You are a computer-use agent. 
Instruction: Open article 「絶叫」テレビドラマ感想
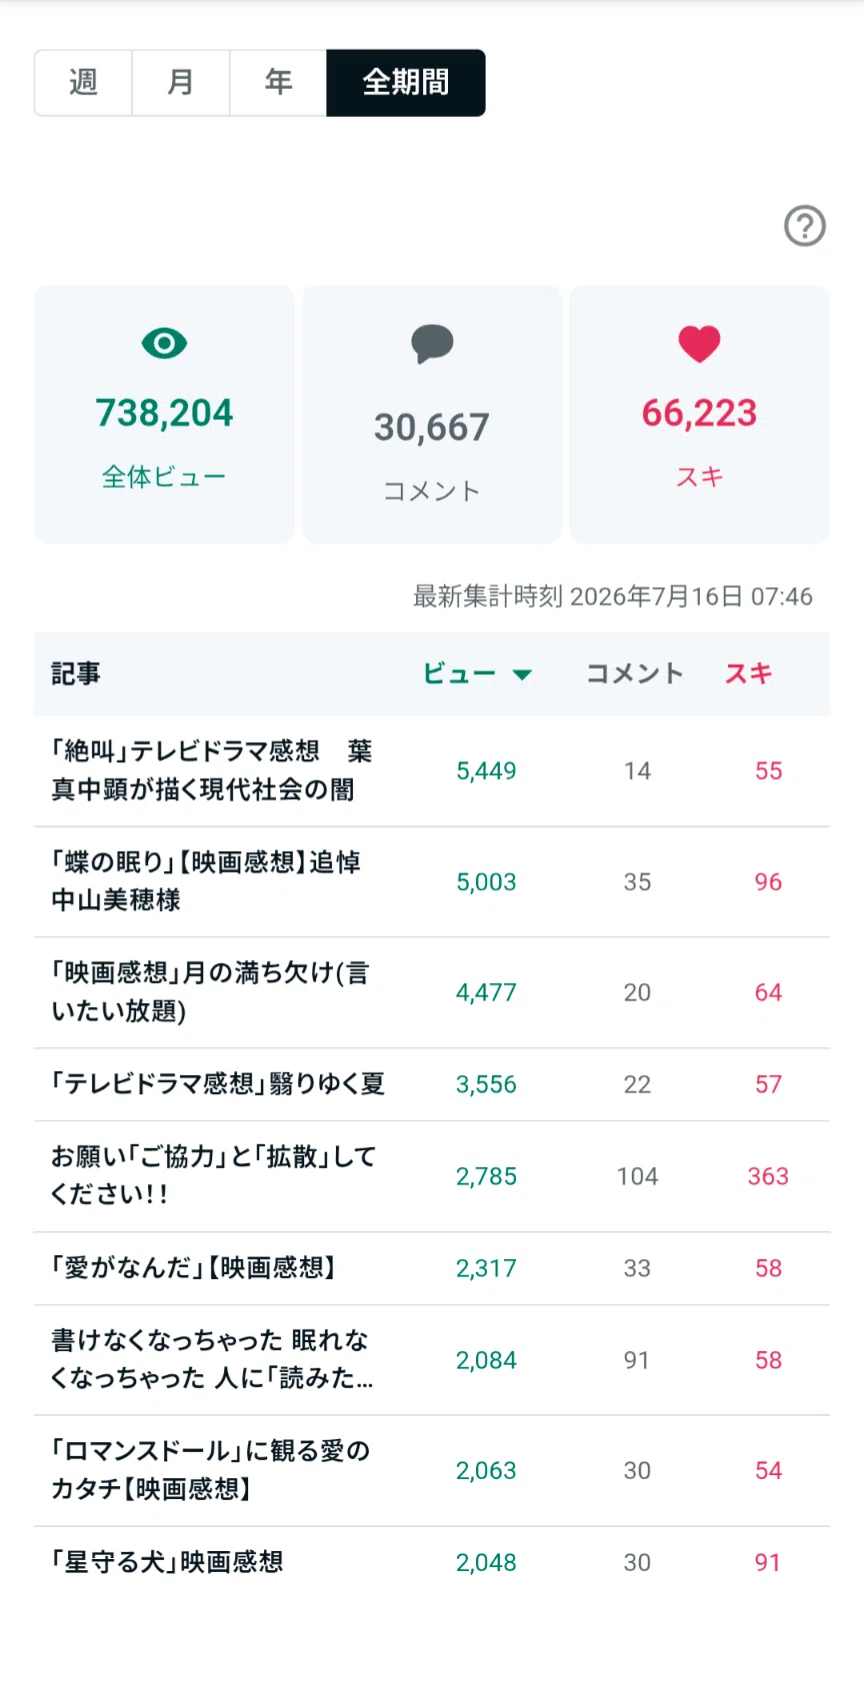[432, 771]
